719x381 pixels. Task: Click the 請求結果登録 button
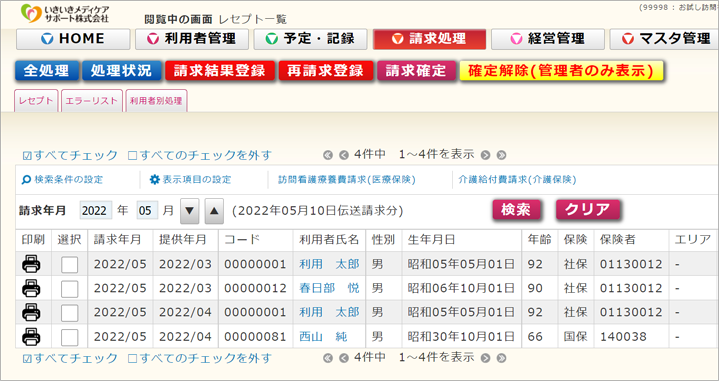tap(220, 71)
